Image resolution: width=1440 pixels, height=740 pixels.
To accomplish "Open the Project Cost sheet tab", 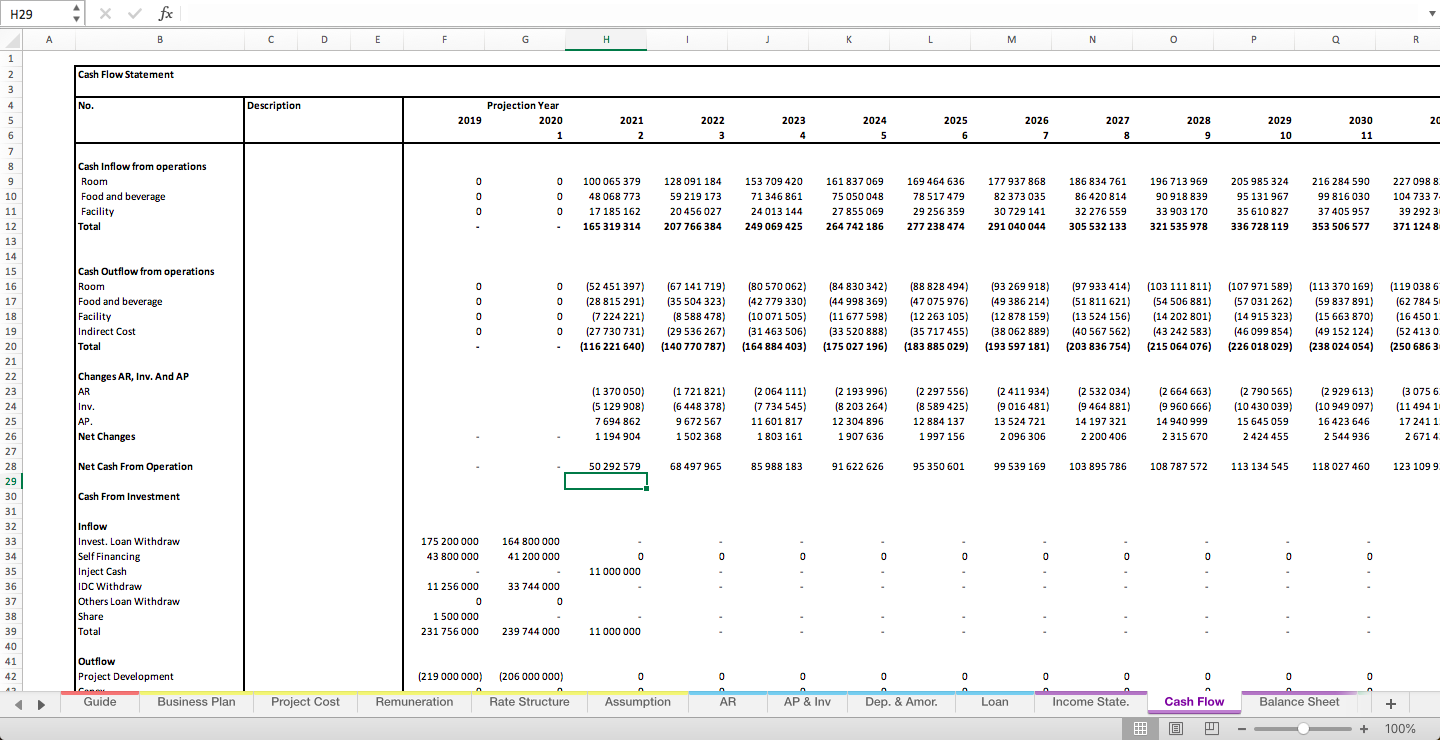I will [305, 702].
